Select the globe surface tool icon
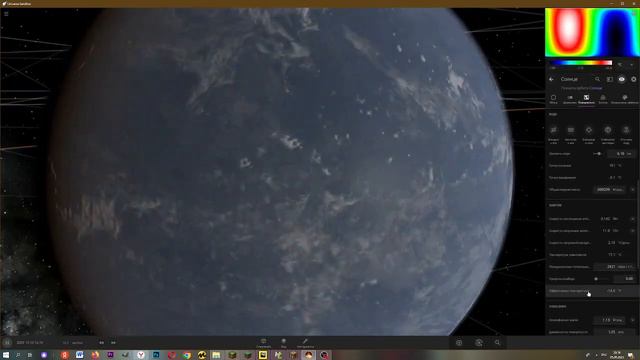 [608, 130]
